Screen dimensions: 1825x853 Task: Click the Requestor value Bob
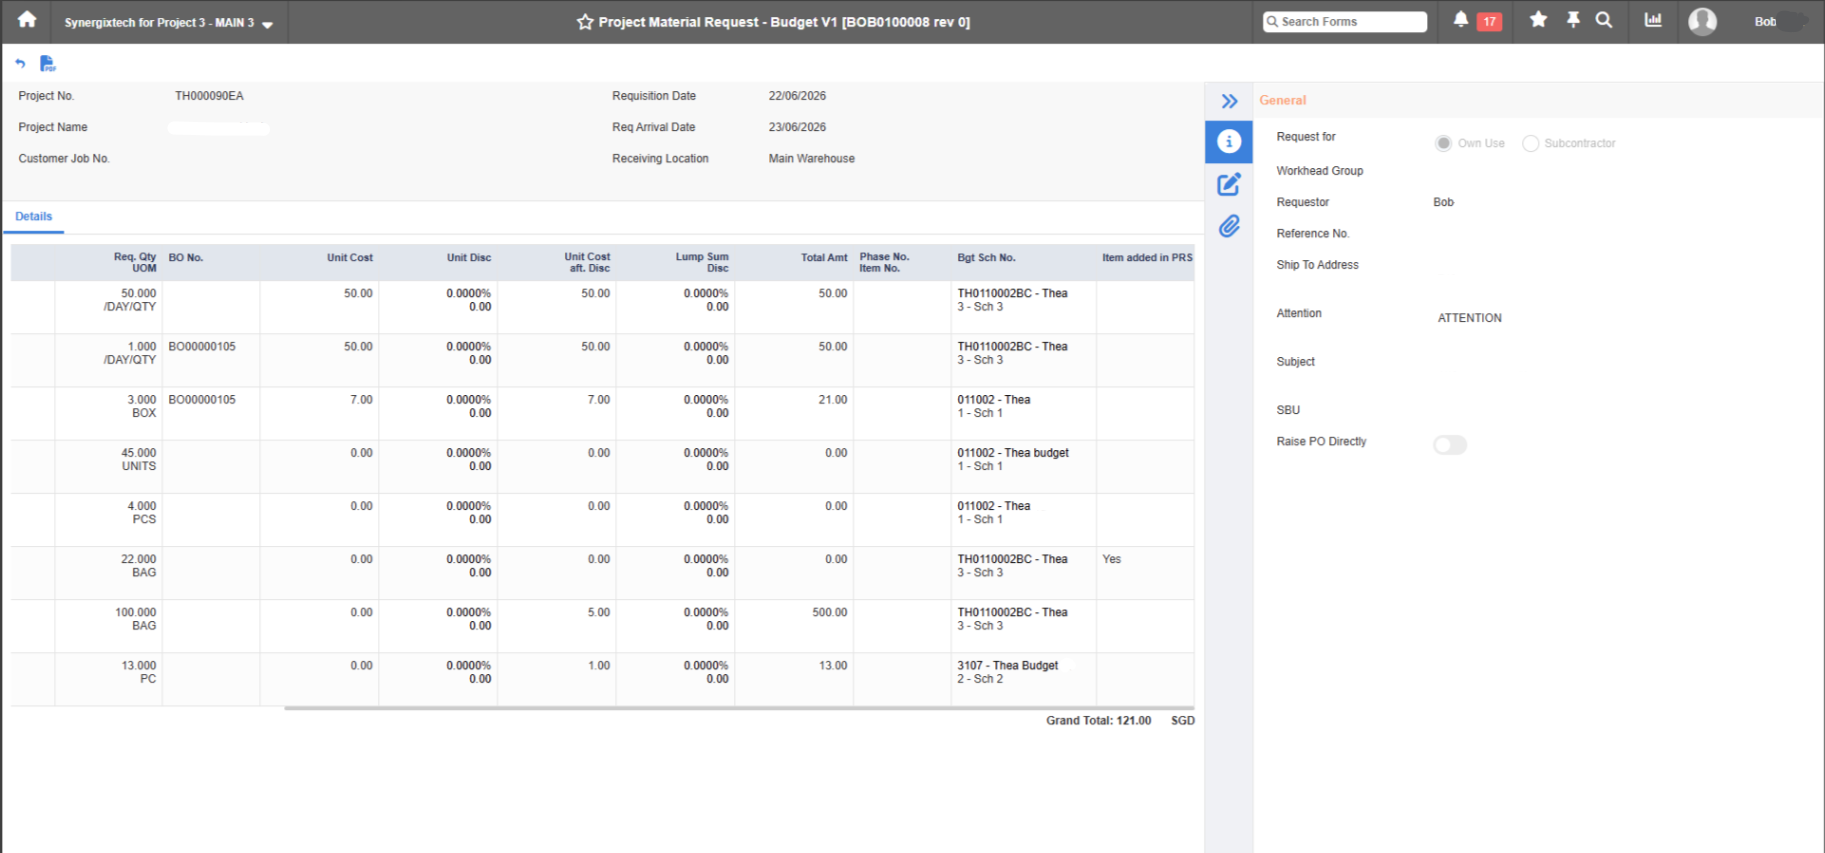click(x=1443, y=202)
